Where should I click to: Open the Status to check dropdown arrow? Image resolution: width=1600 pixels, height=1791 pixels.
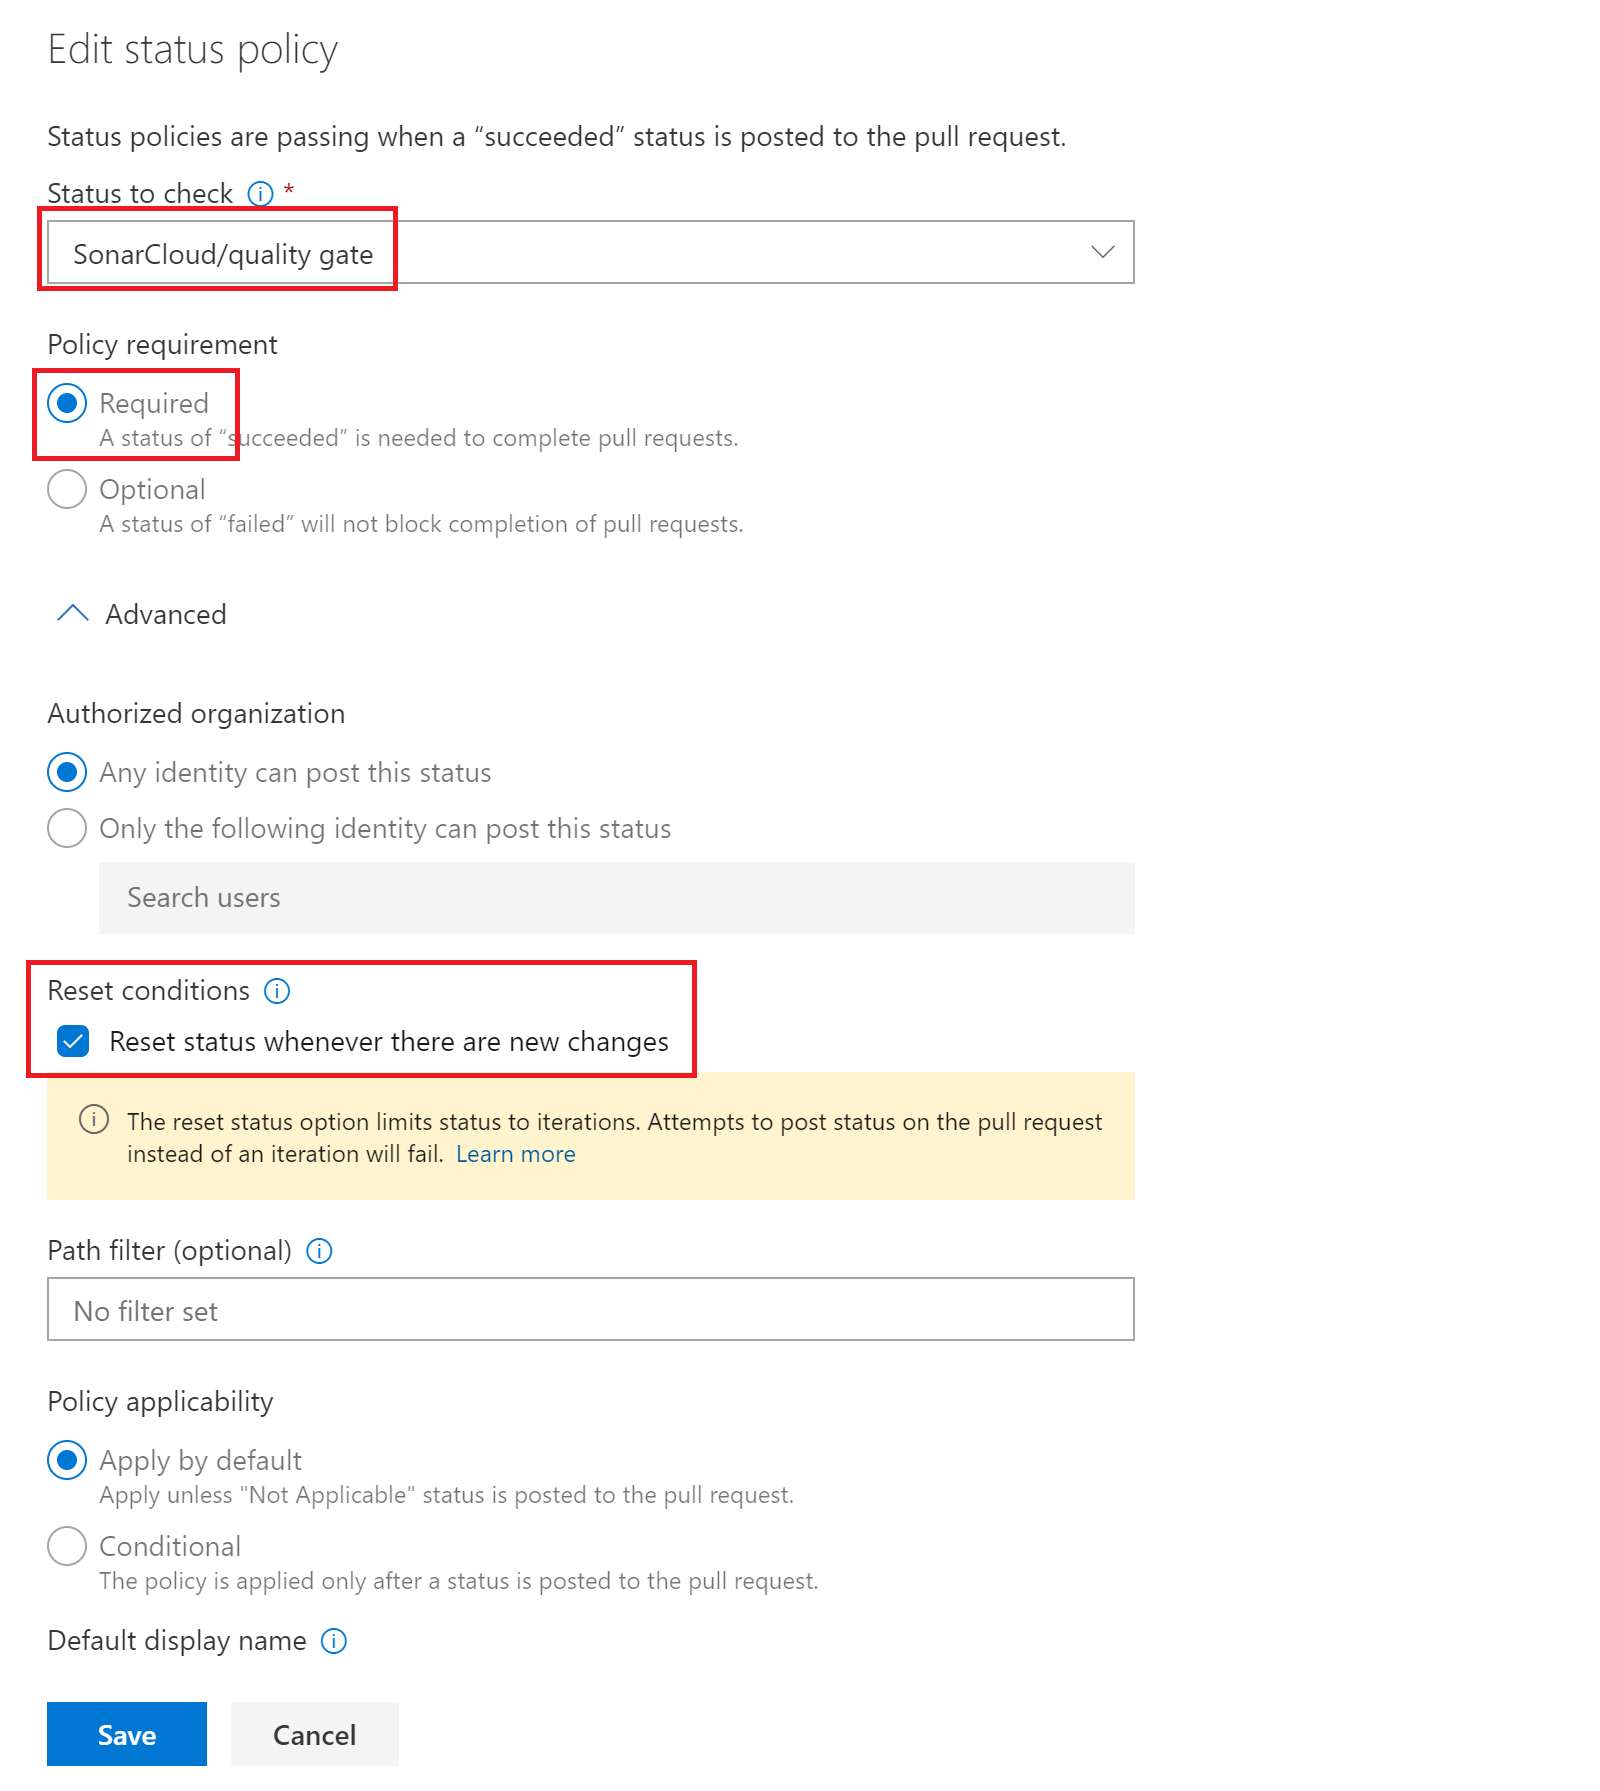click(x=1102, y=252)
